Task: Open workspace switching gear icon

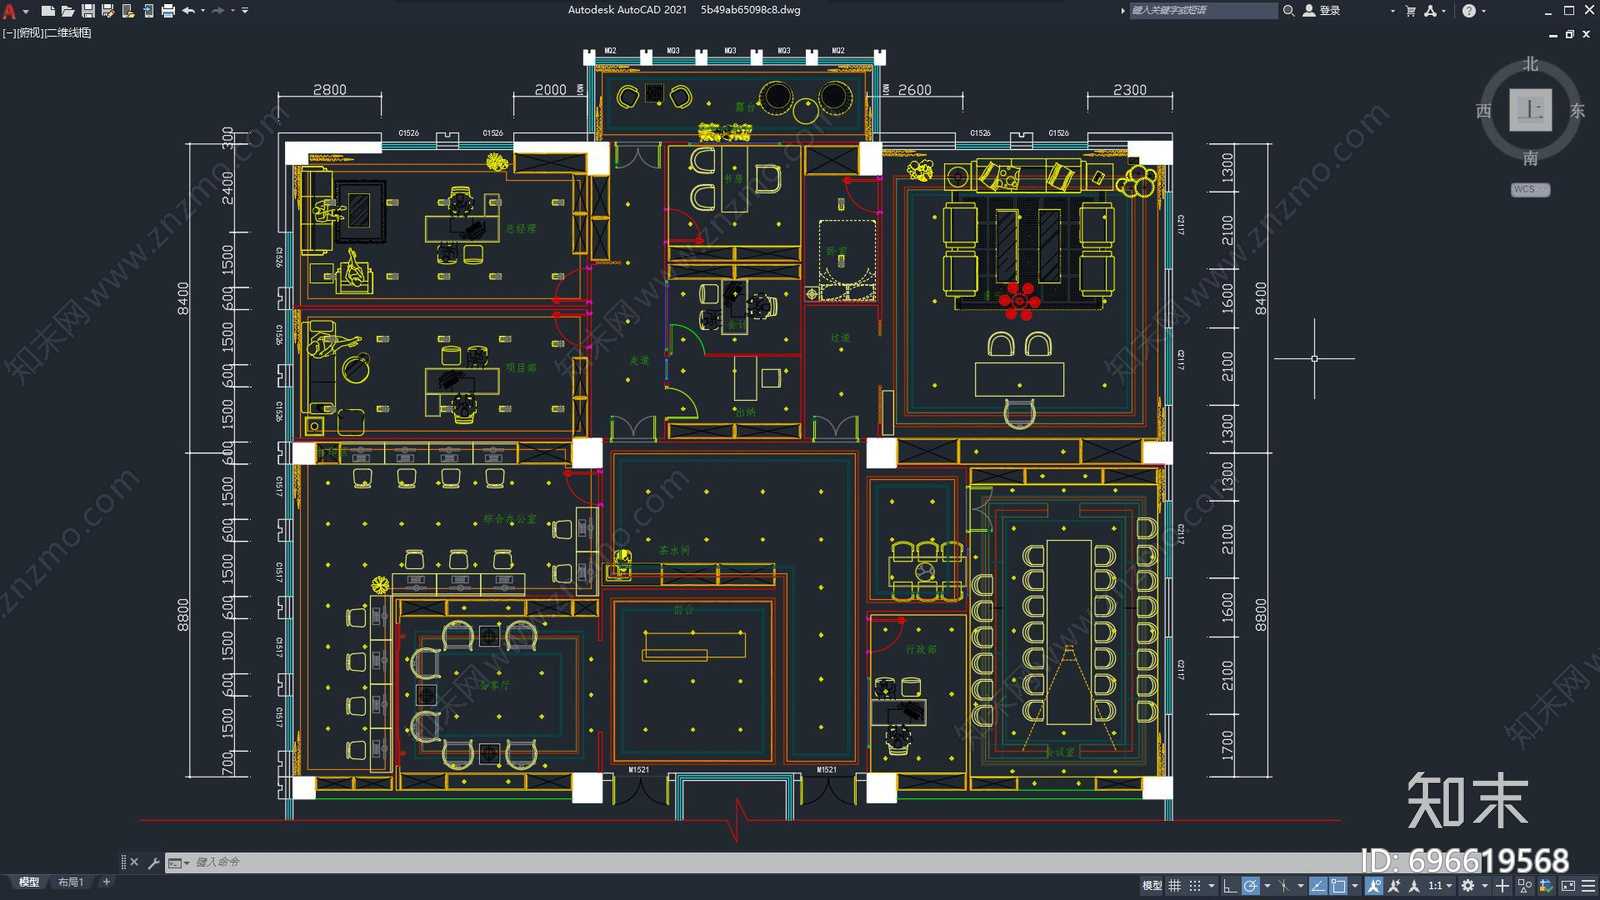Action: (x=1468, y=886)
